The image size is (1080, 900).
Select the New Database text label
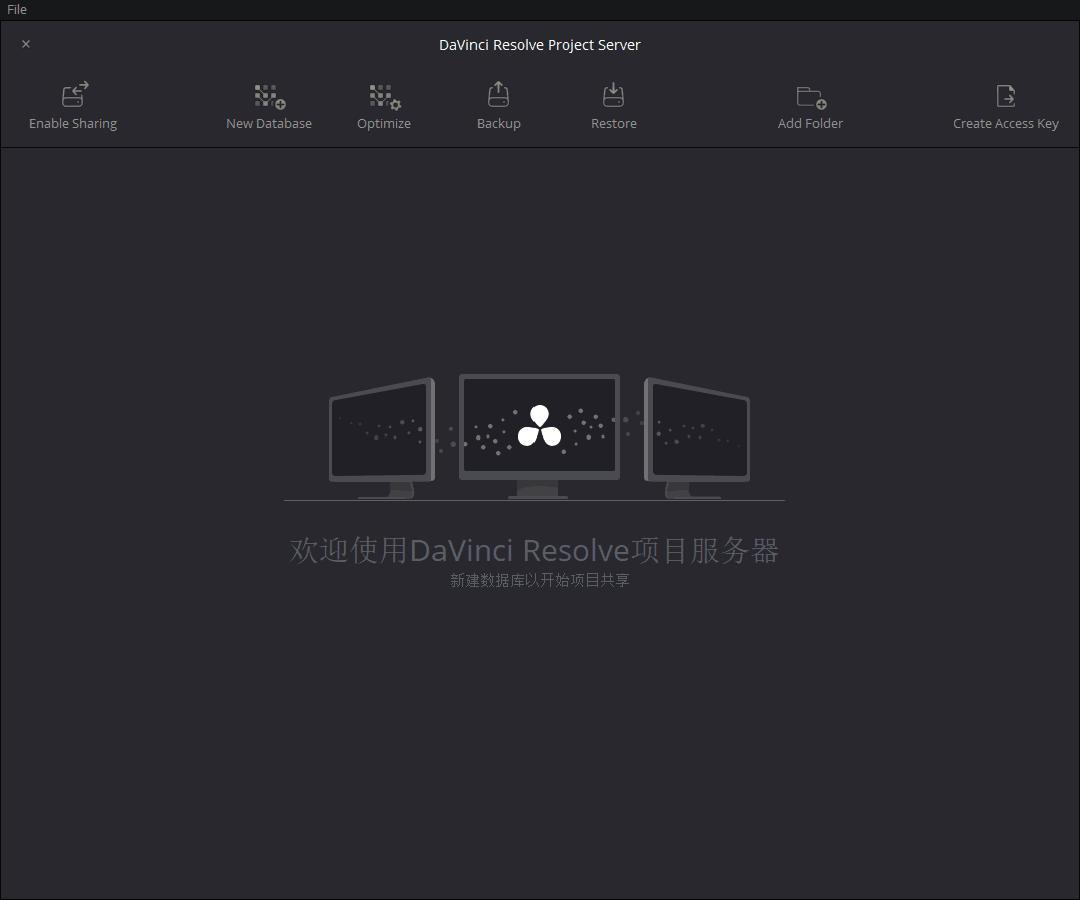pos(269,124)
